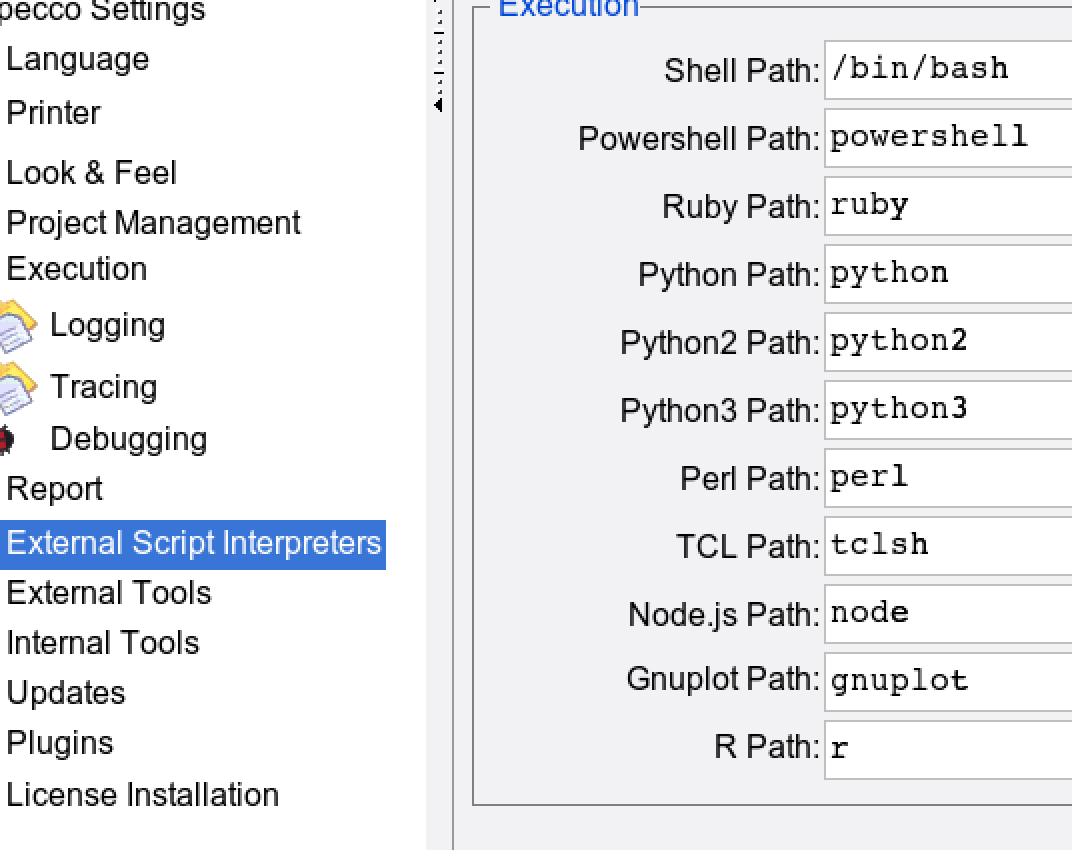
Task: Click the Tracing folder icon
Action: click(18, 388)
